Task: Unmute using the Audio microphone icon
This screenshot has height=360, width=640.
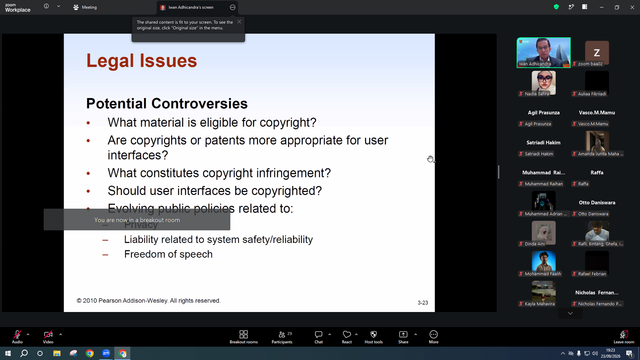Action: pos(17,335)
